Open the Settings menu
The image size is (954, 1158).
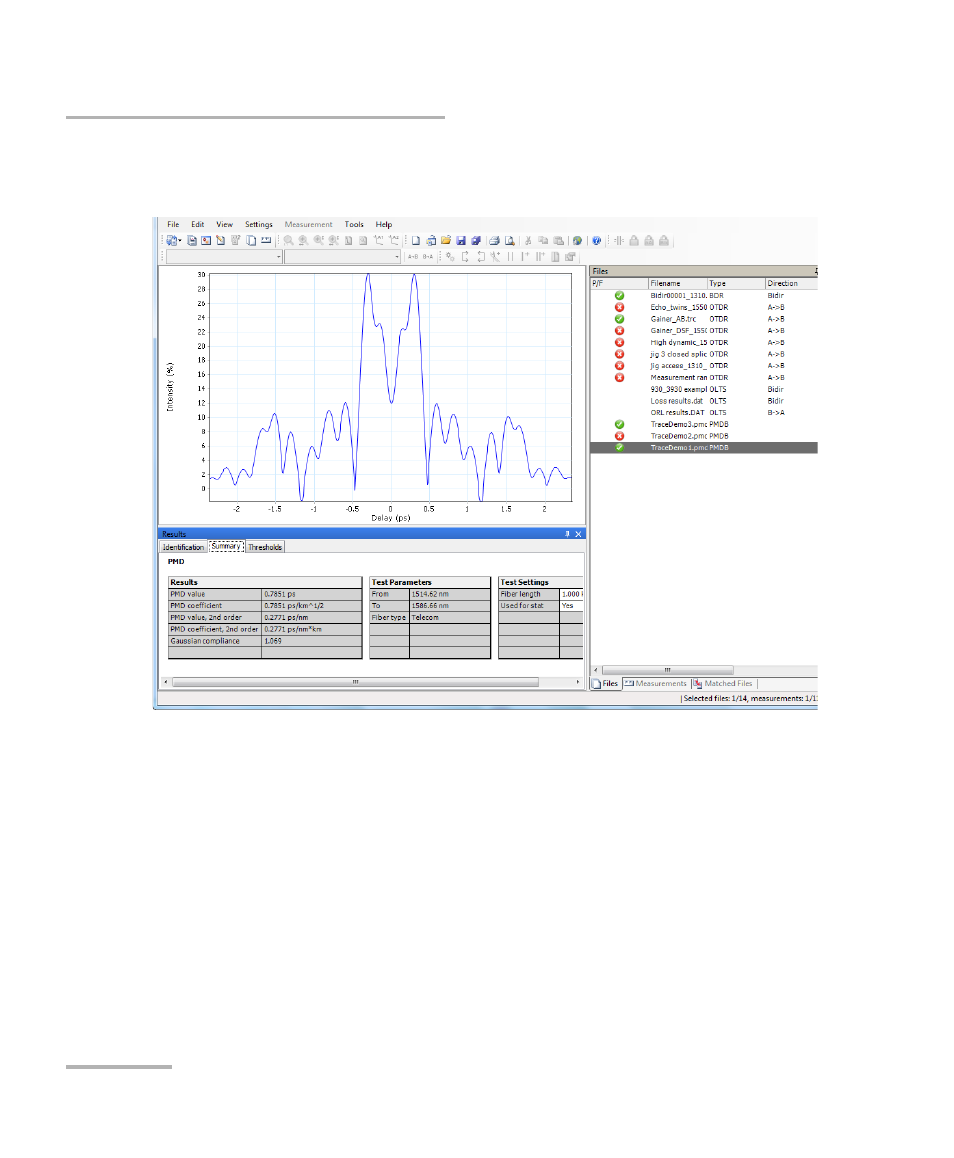coord(258,225)
